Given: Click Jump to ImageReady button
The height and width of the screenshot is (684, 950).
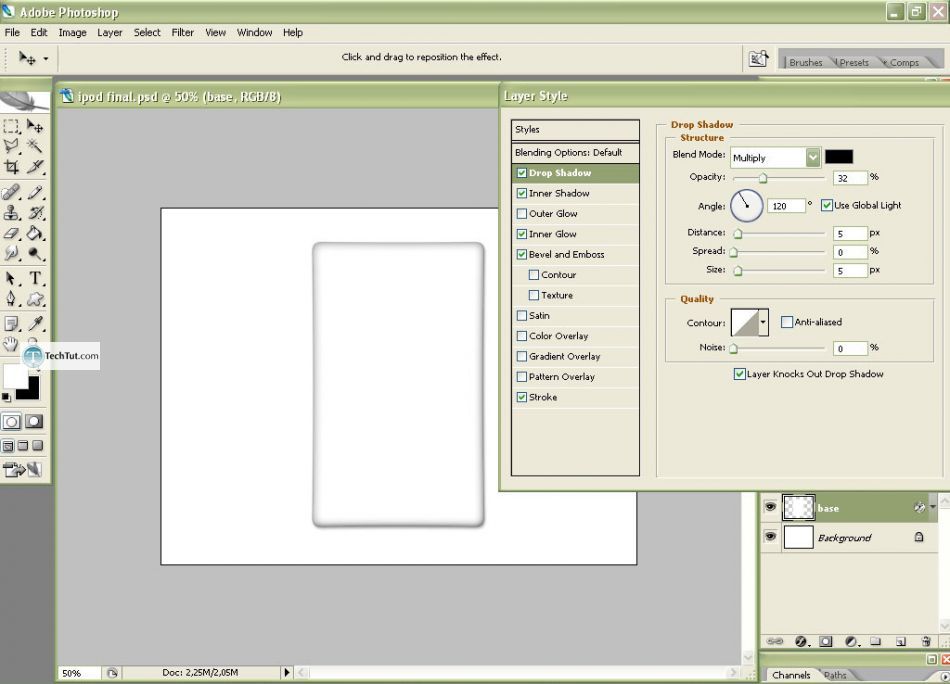Looking at the screenshot, I should (22, 469).
